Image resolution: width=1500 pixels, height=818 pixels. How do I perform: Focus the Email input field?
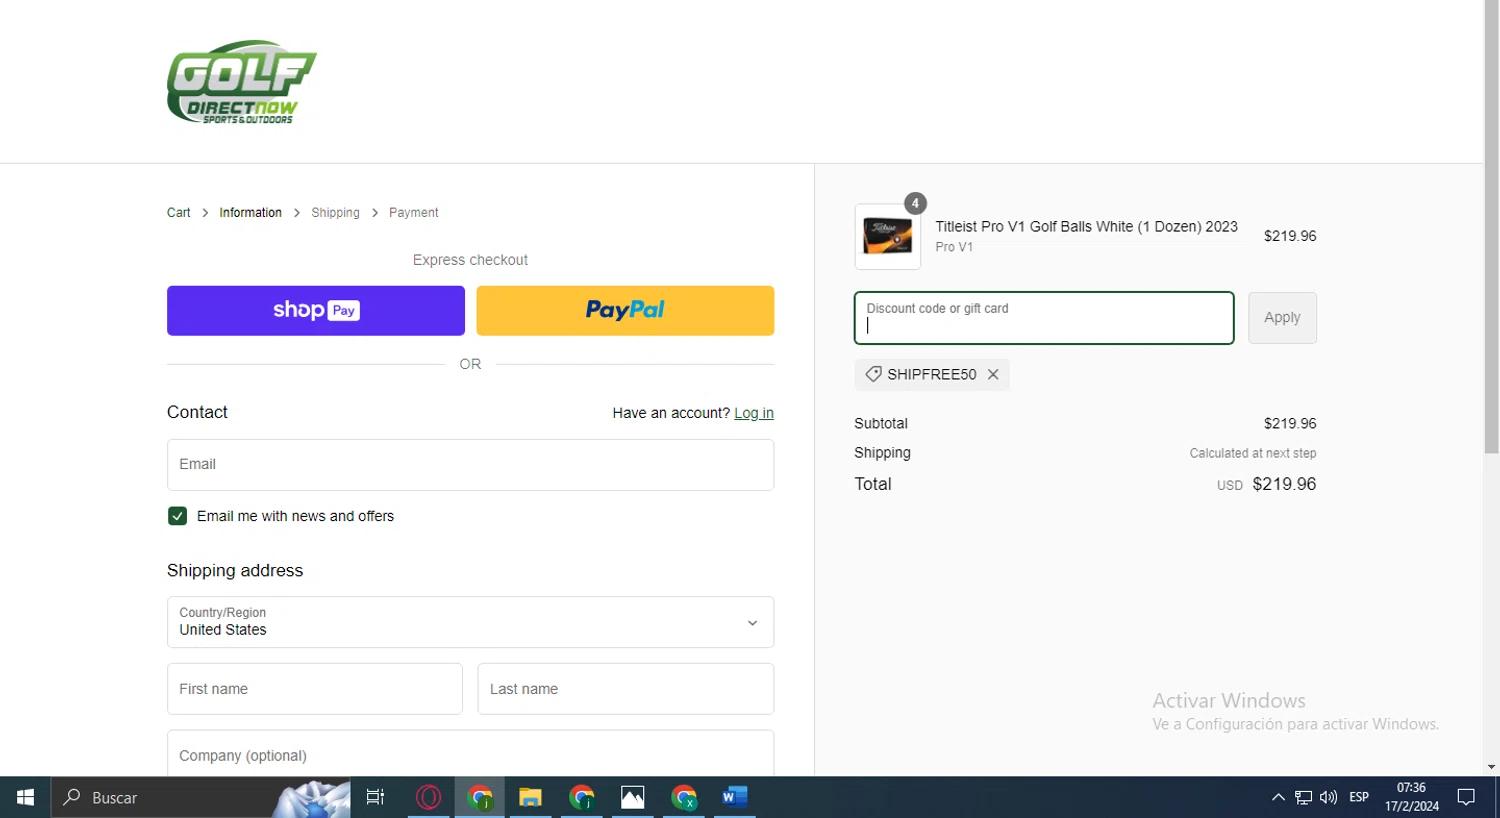(470, 465)
